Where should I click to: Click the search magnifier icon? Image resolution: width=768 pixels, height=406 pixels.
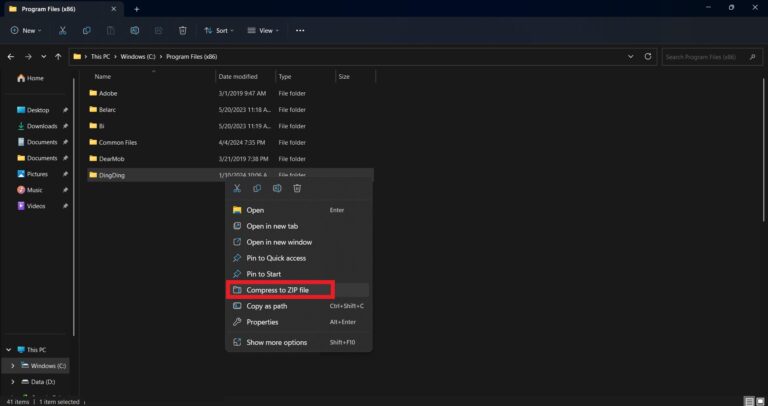tap(753, 57)
